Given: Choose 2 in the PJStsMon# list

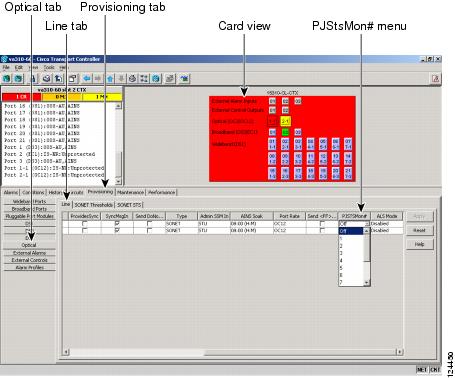Looking at the screenshot, I should click(x=351, y=246).
